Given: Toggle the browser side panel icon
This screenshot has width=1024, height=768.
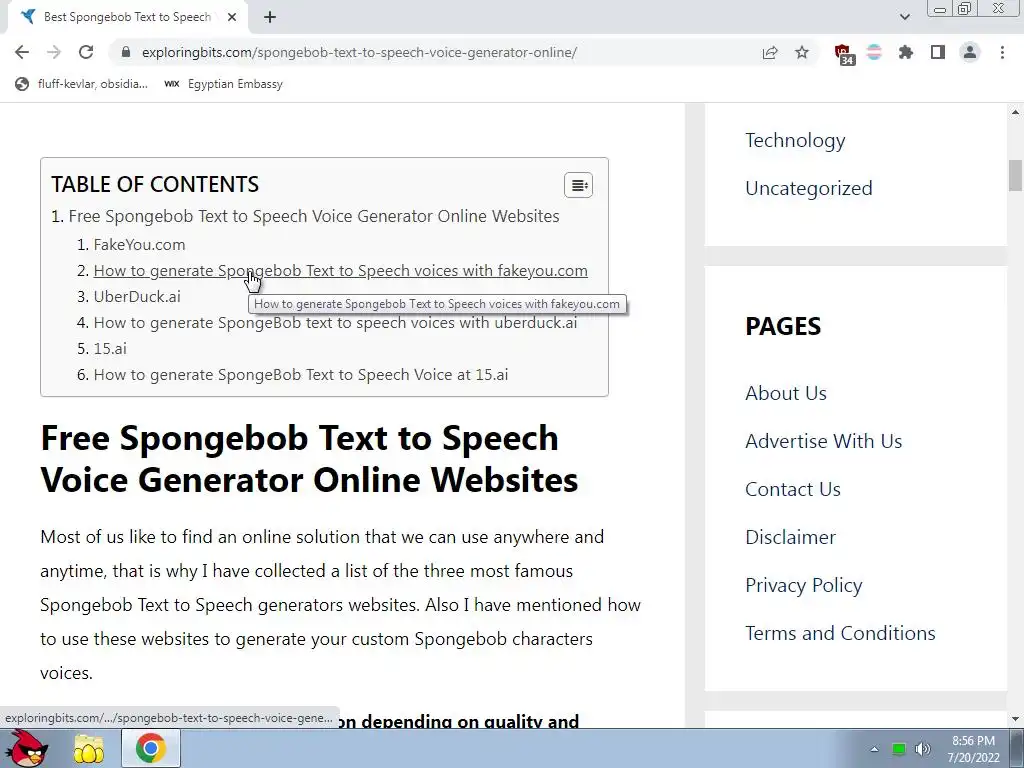Looking at the screenshot, I should pyautogui.click(x=938, y=52).
